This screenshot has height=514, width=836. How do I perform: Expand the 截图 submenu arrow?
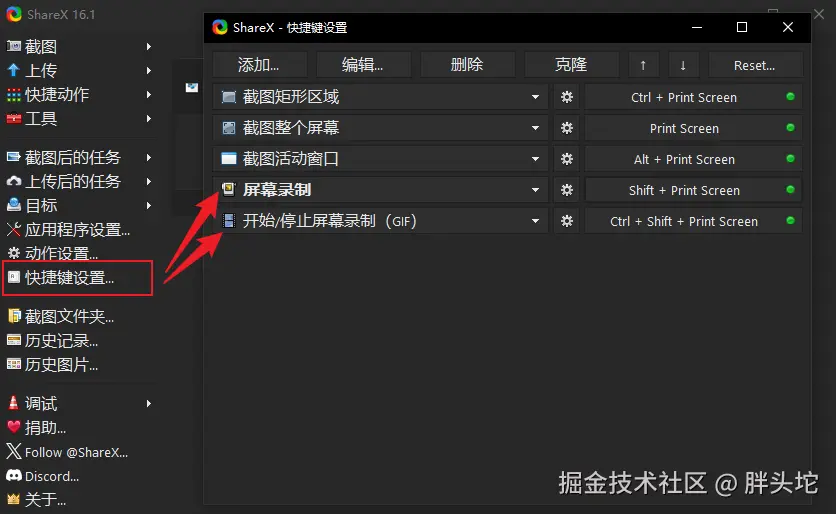coord(149,47)
